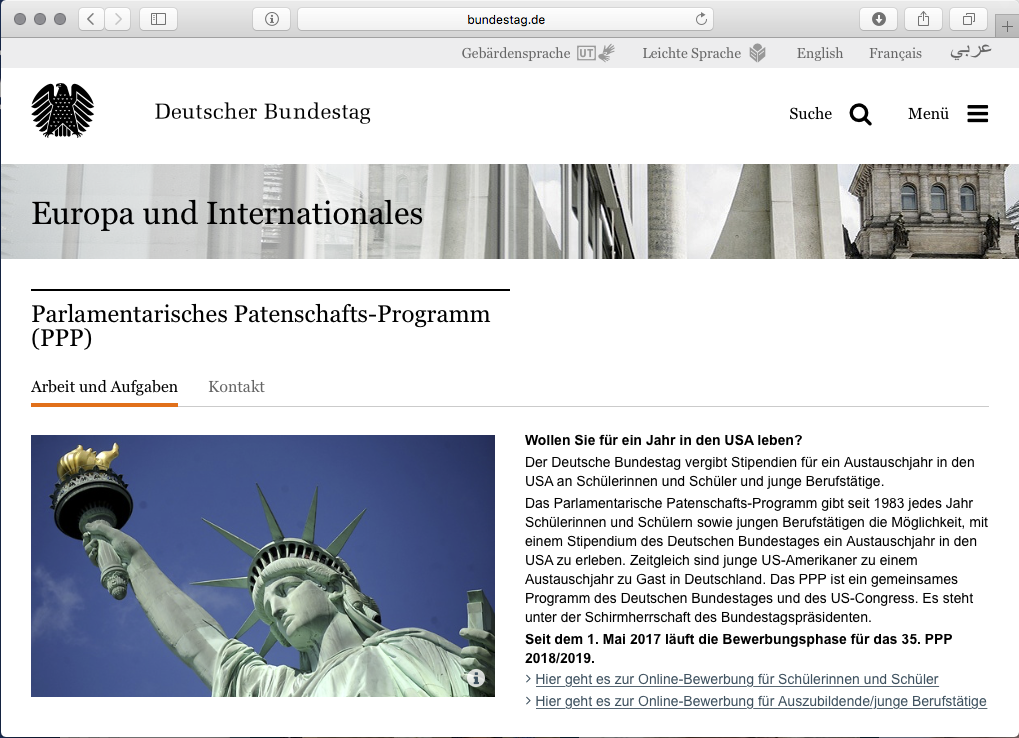This screenshot has width=1019, height=738.
Task: Click the Europa und Internationales heading
Action: 227,214
